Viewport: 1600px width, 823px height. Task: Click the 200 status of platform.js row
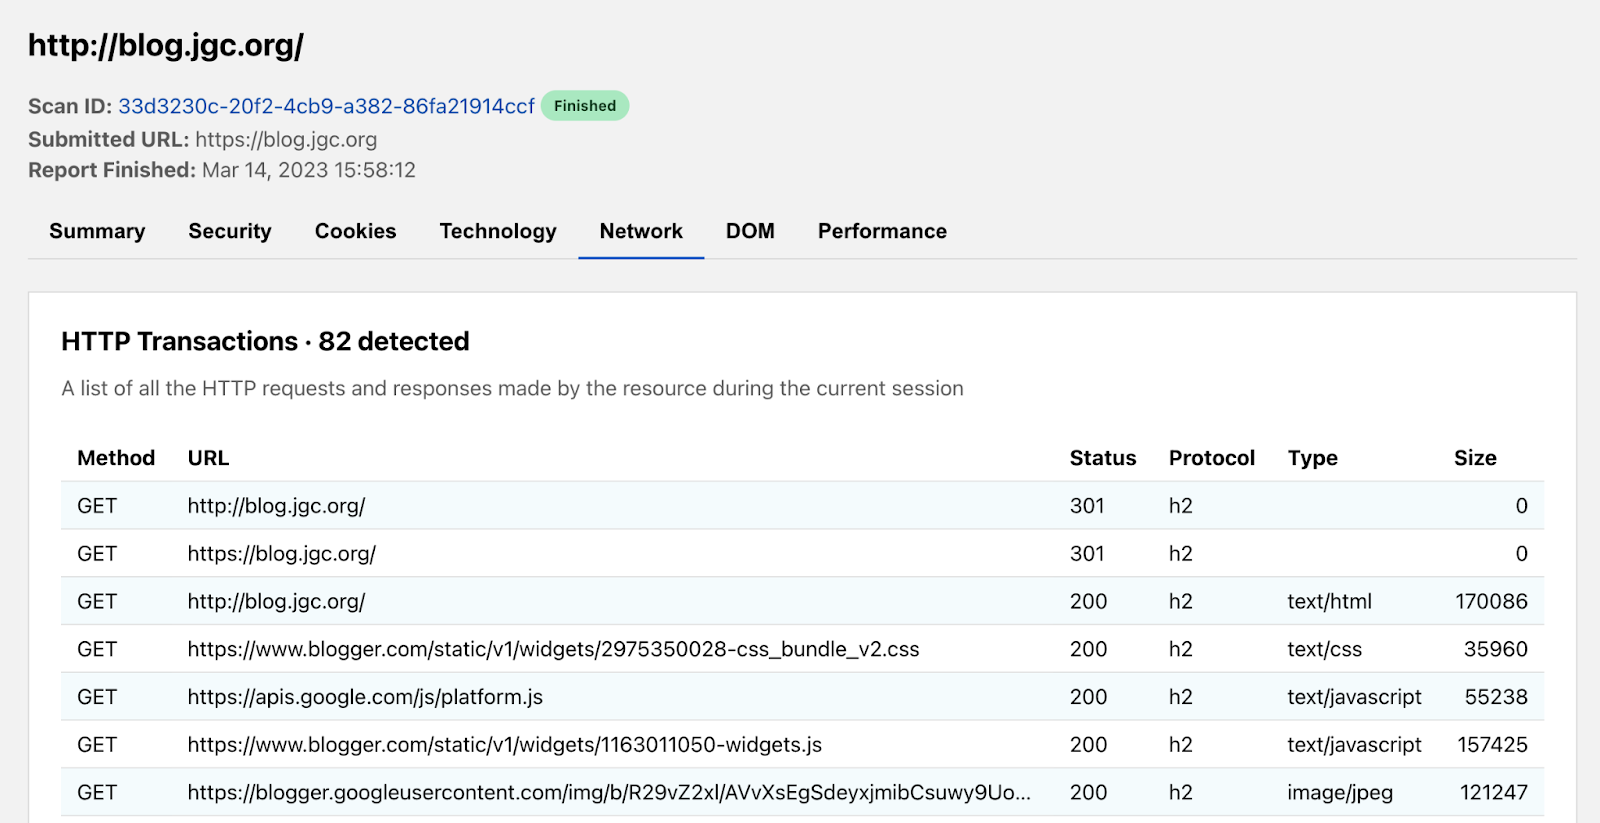[1088, 697]
